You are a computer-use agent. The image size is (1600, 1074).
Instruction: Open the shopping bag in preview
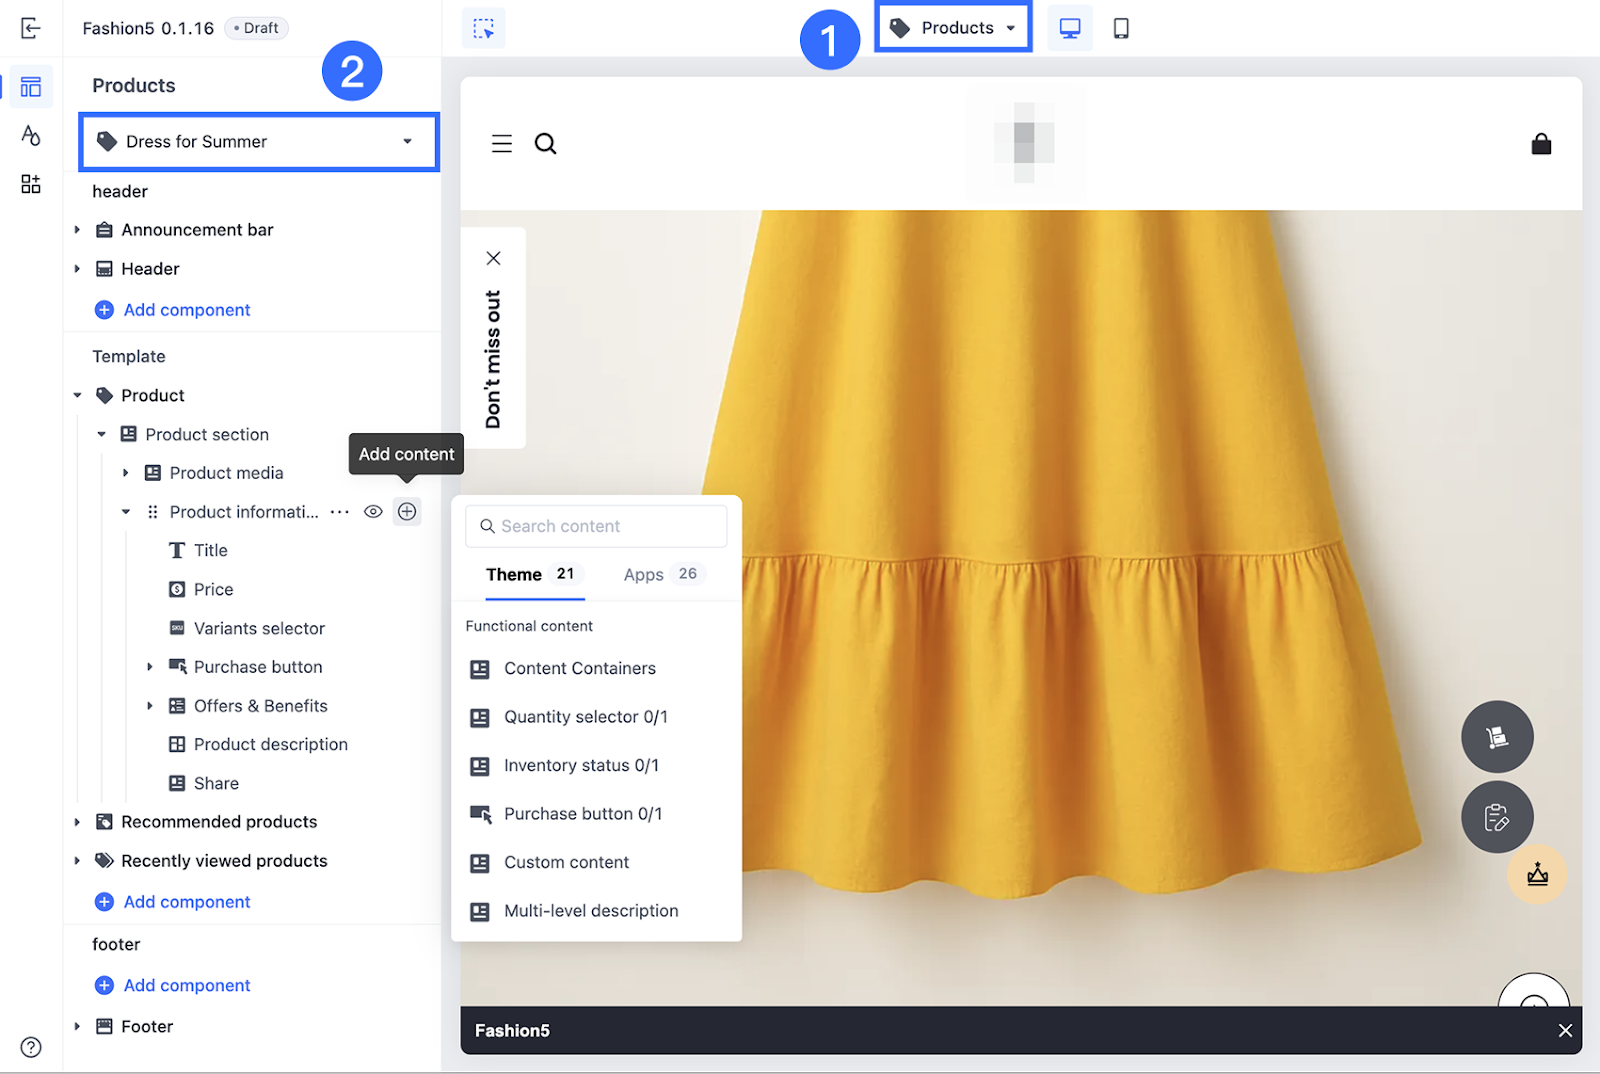pos(1541,144)
